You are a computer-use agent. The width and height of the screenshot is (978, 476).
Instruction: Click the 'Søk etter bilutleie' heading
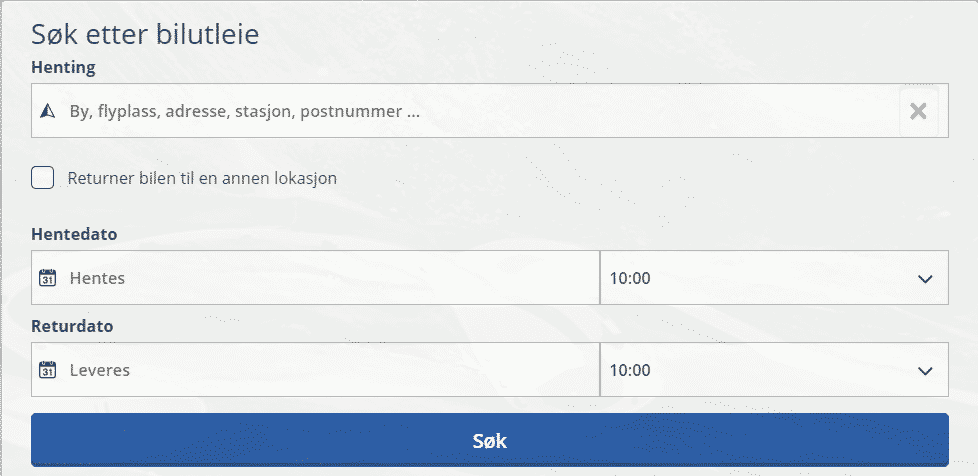(x=146, y=34)
